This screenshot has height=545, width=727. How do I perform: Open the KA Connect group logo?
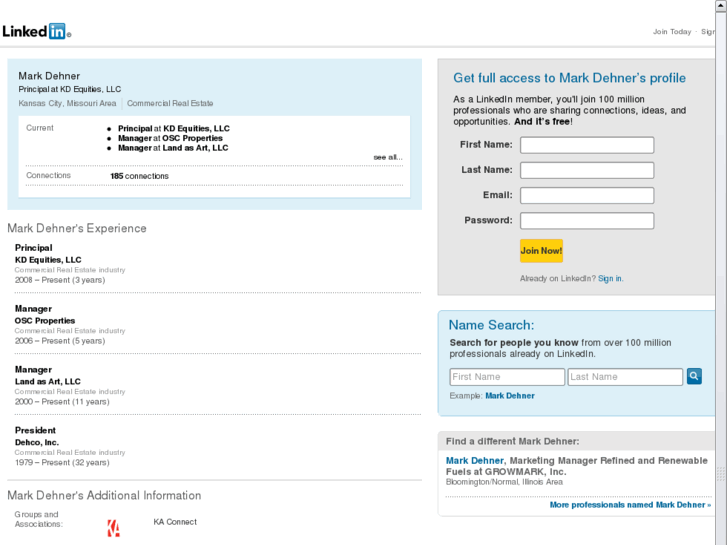click(x=114, y=528)
